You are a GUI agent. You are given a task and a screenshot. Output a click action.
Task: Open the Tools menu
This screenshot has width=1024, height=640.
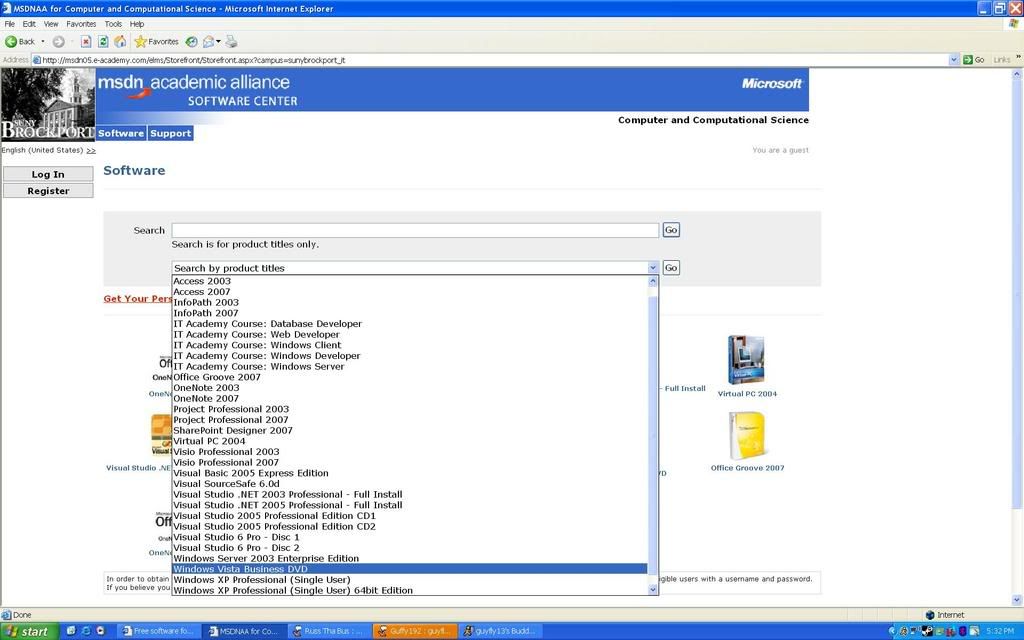113,24
